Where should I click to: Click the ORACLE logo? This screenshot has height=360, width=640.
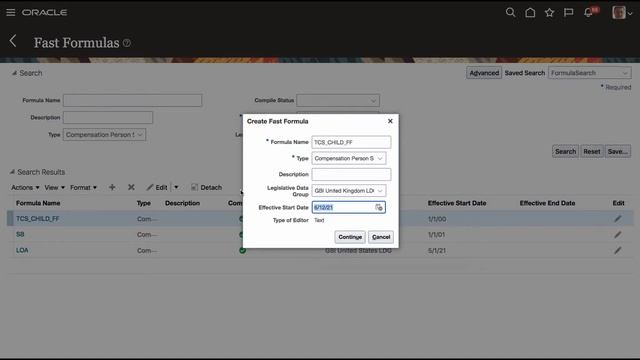44,13
